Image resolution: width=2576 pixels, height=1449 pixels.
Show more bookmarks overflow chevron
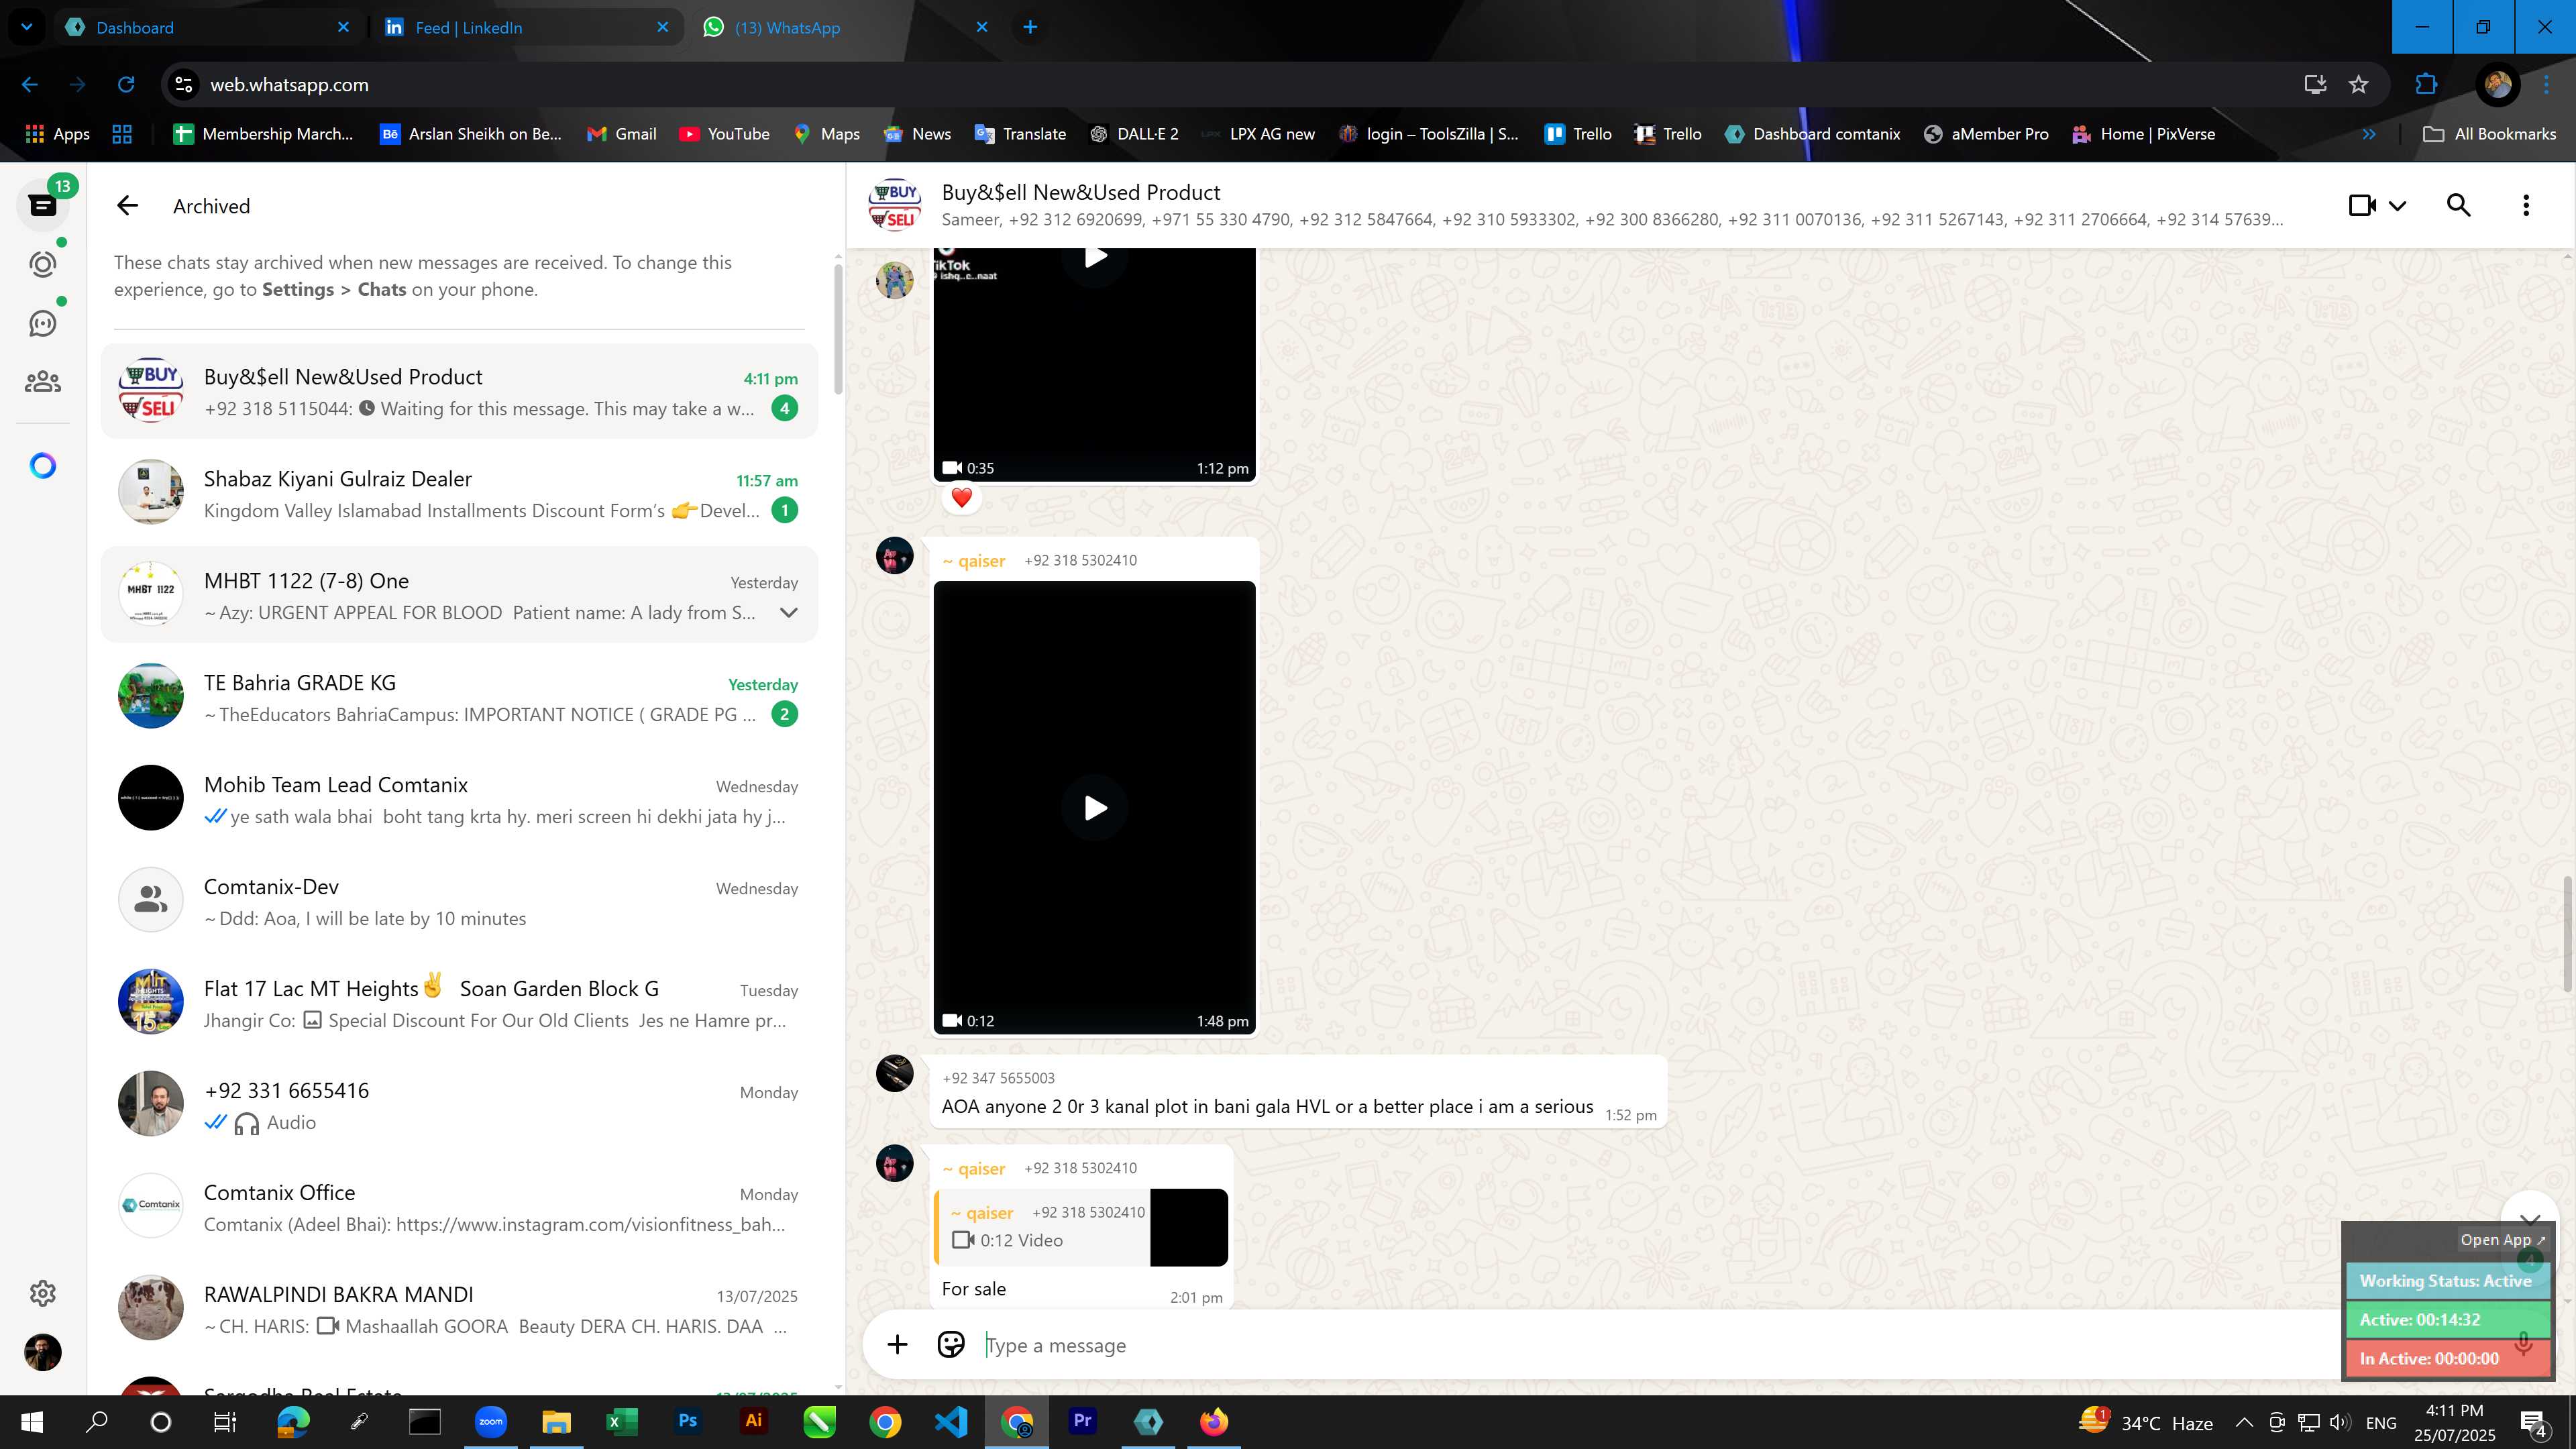coord(2369,134)
